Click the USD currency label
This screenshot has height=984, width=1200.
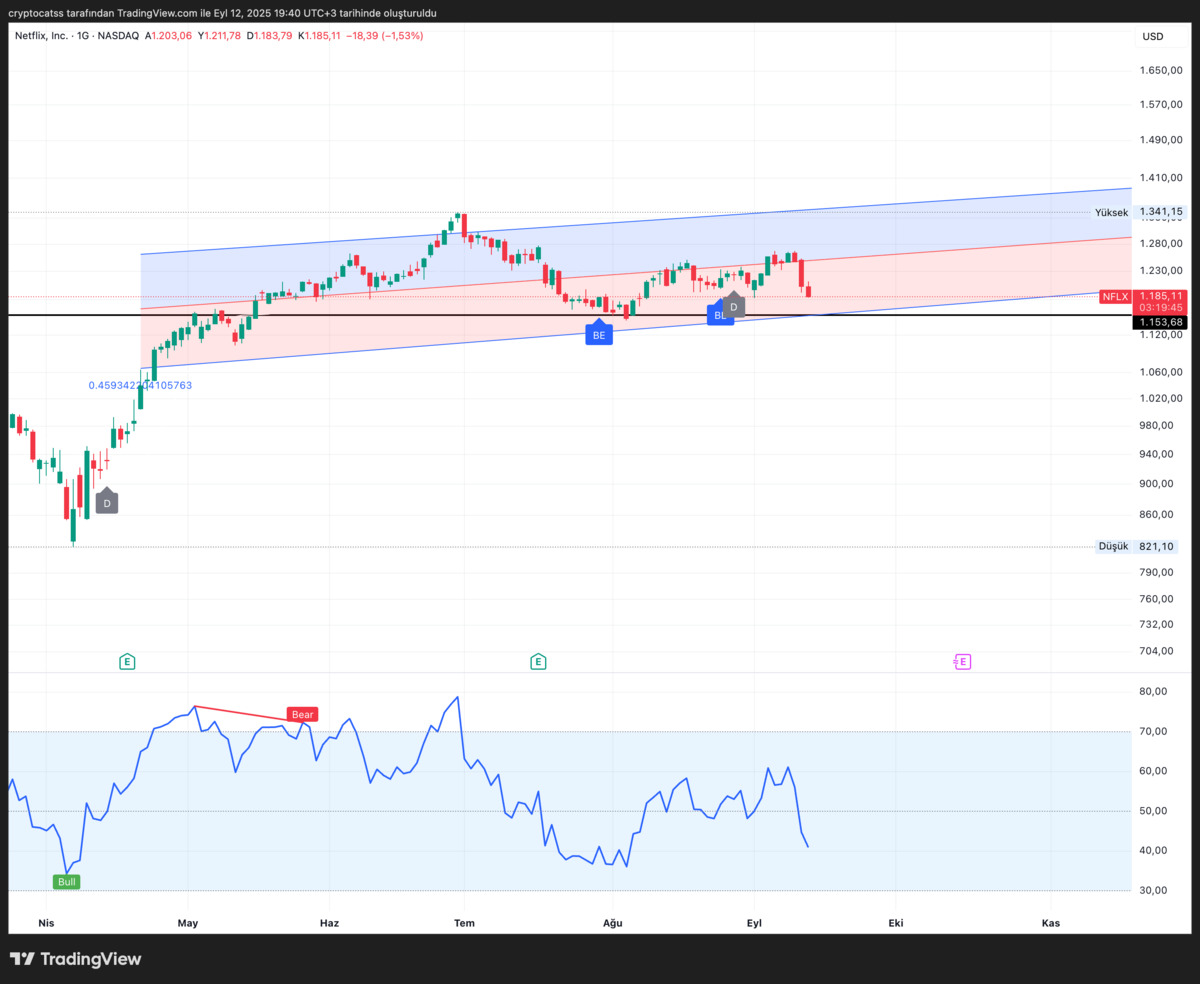[1153, 36]
